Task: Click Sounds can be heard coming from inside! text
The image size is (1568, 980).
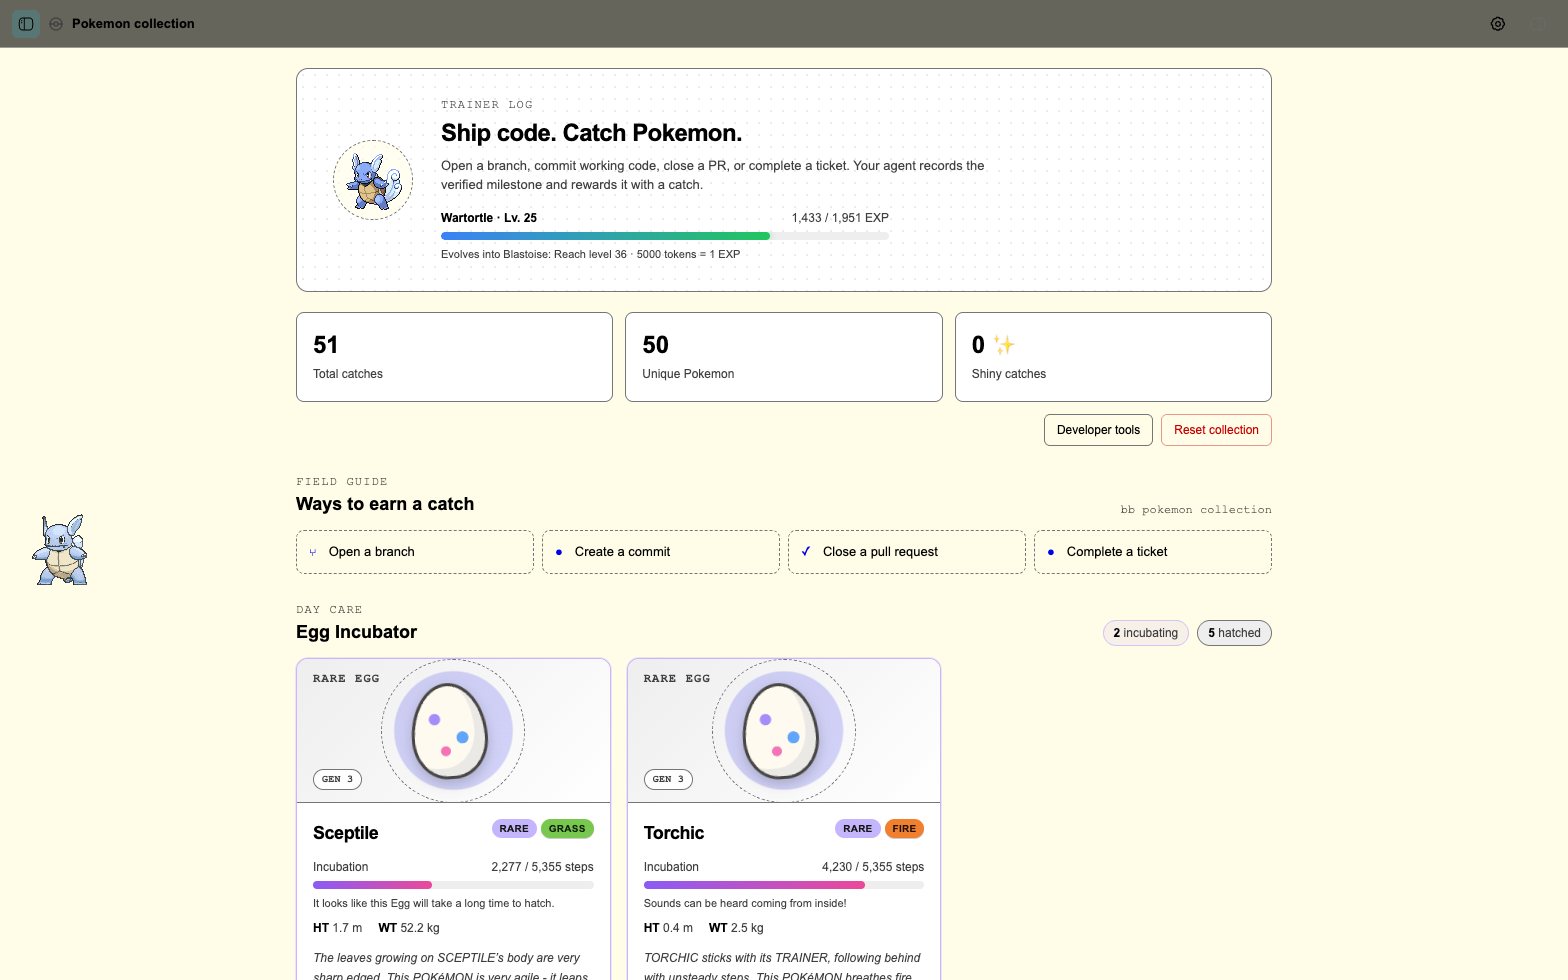Action: (x=745, y=903)
